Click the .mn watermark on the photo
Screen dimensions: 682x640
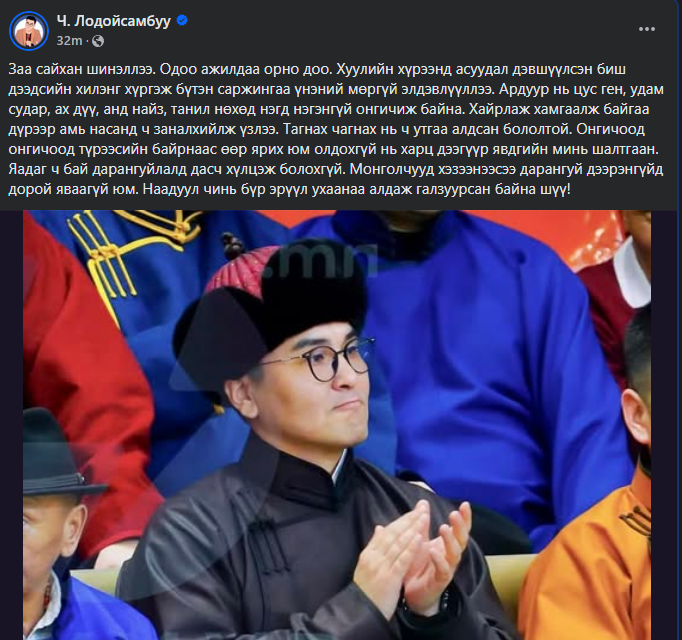point(321,260)
